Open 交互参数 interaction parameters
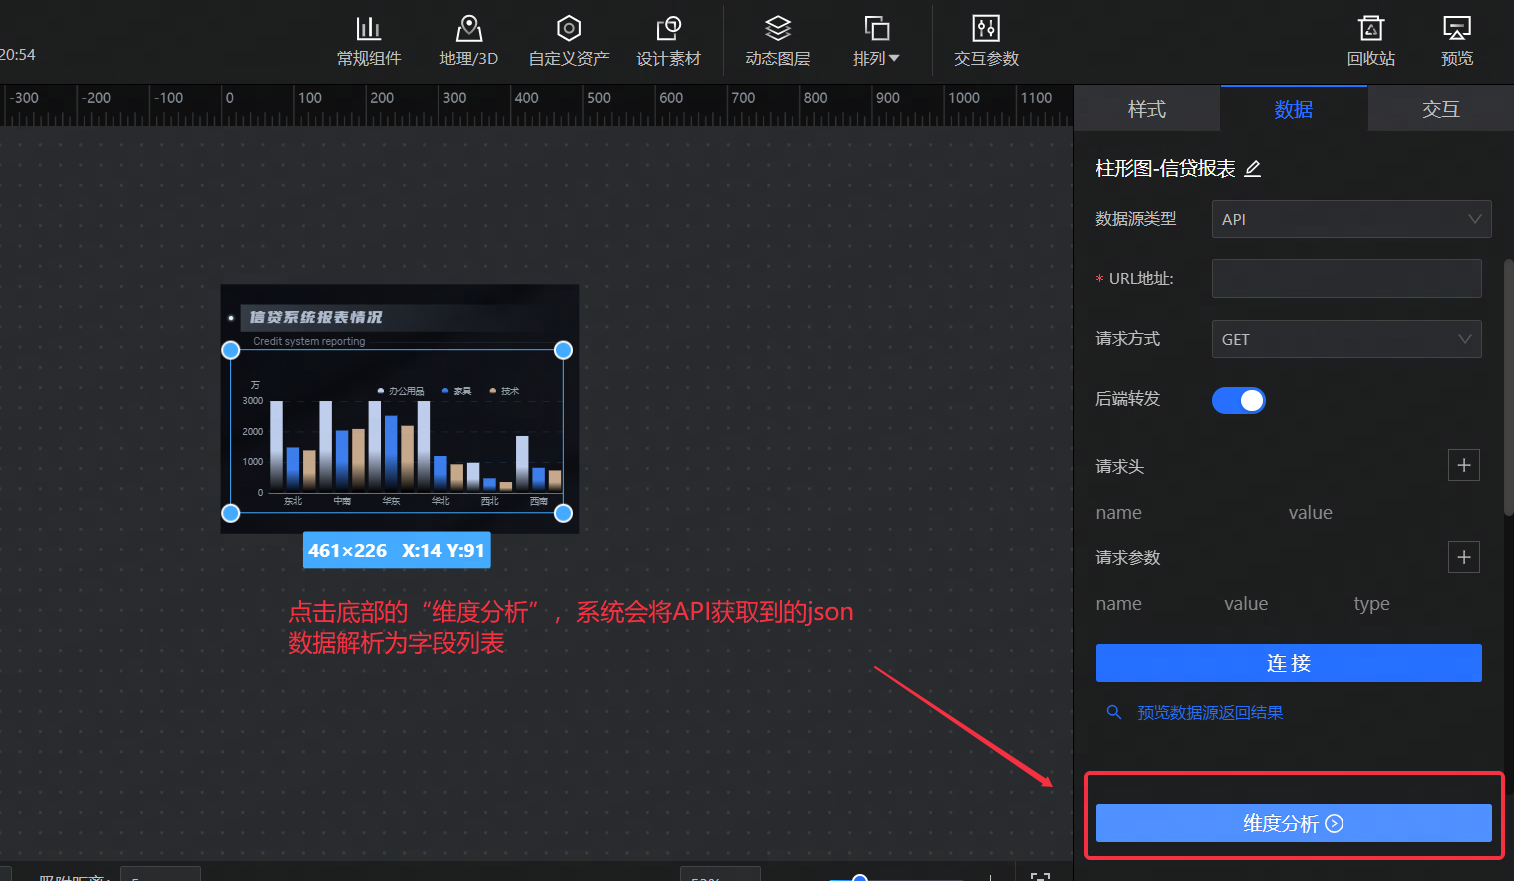 pos(985,40)
